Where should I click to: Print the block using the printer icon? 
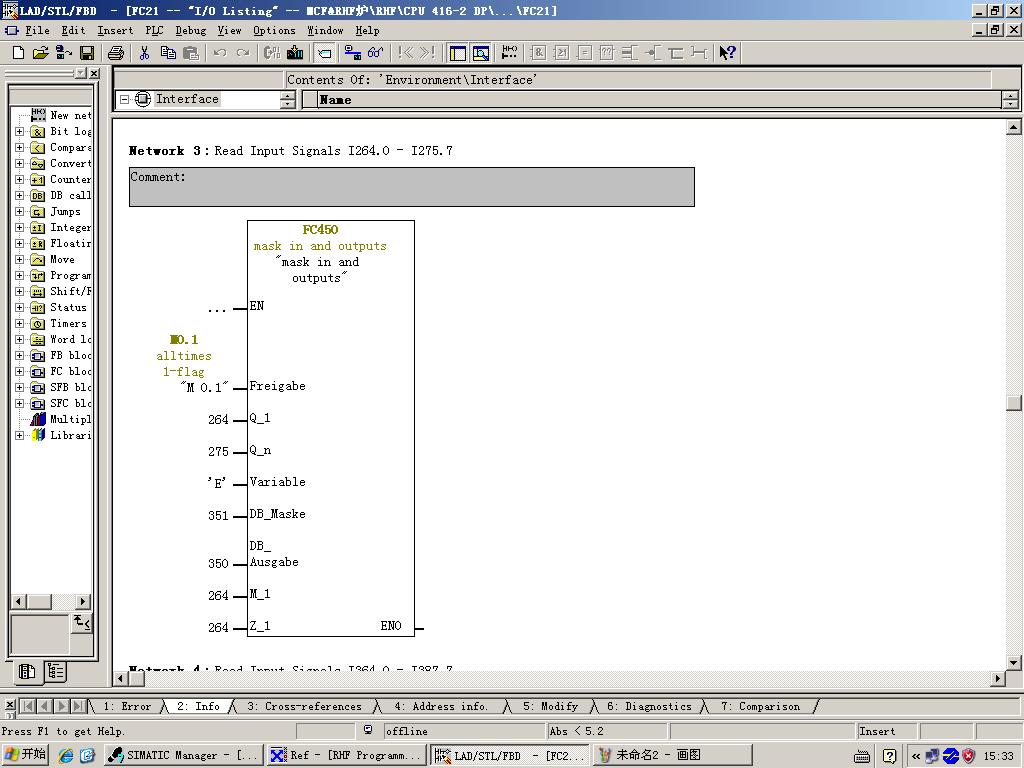[116, 53]
